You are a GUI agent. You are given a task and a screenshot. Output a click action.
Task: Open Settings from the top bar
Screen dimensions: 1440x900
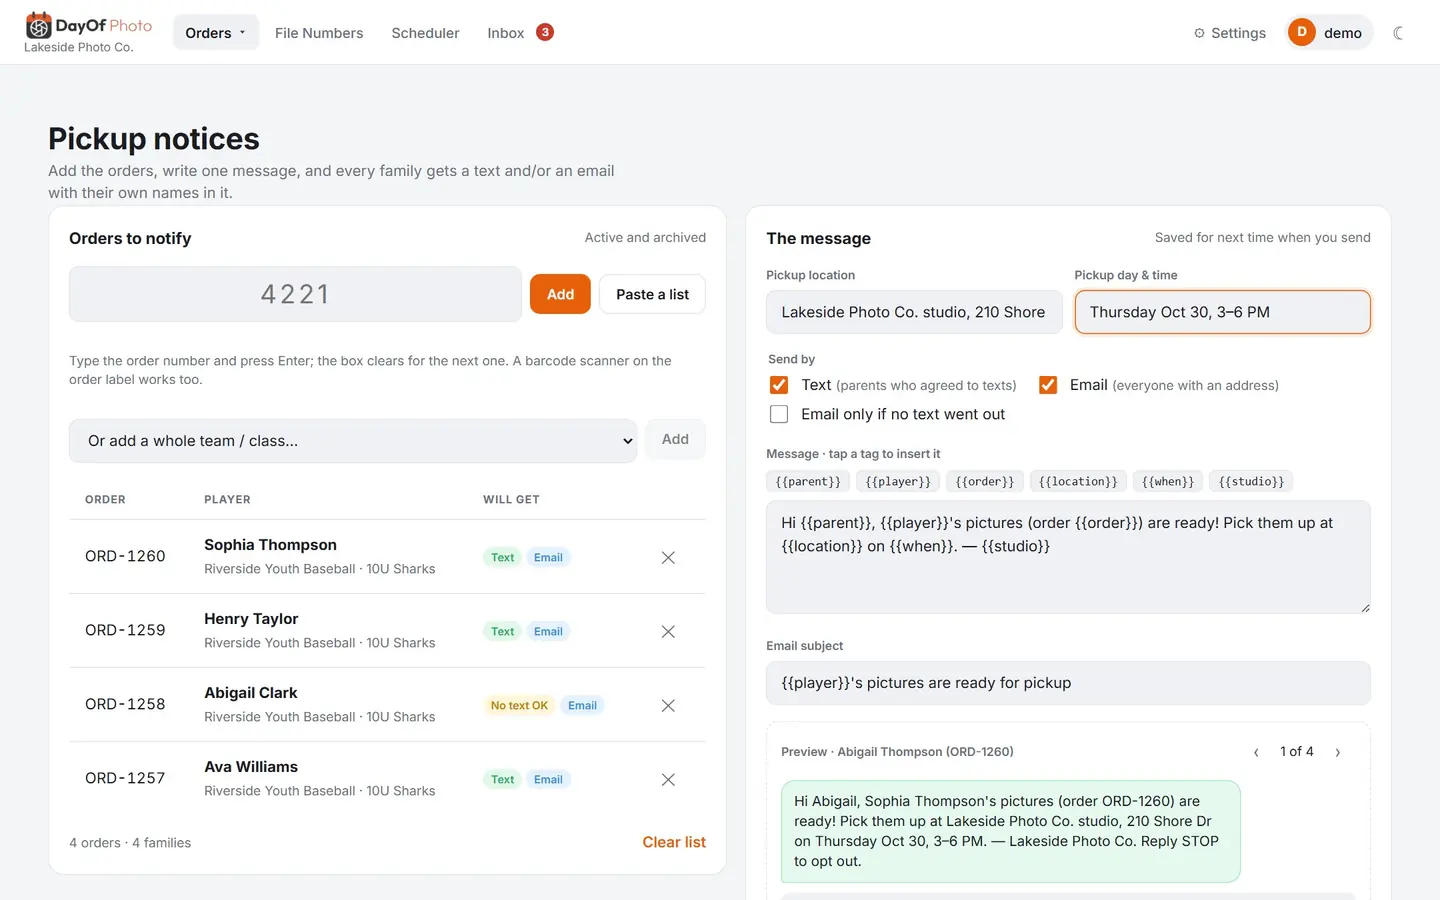[1229, 33]
